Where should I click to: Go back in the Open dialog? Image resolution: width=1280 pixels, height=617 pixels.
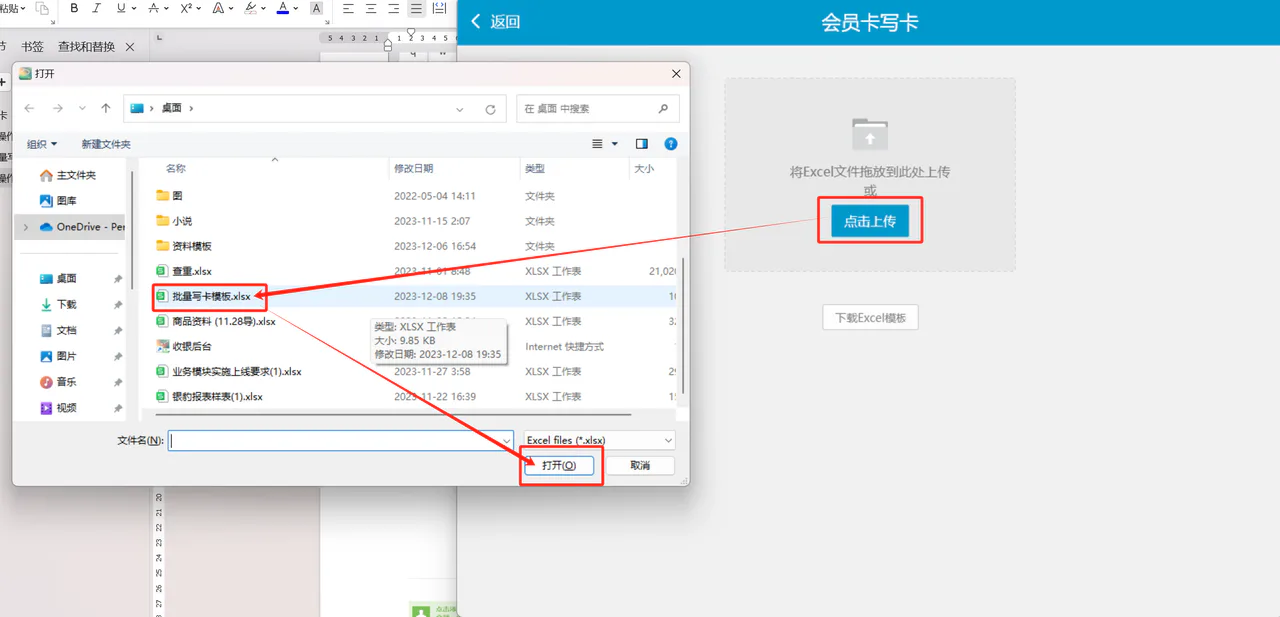pos(30,109)
